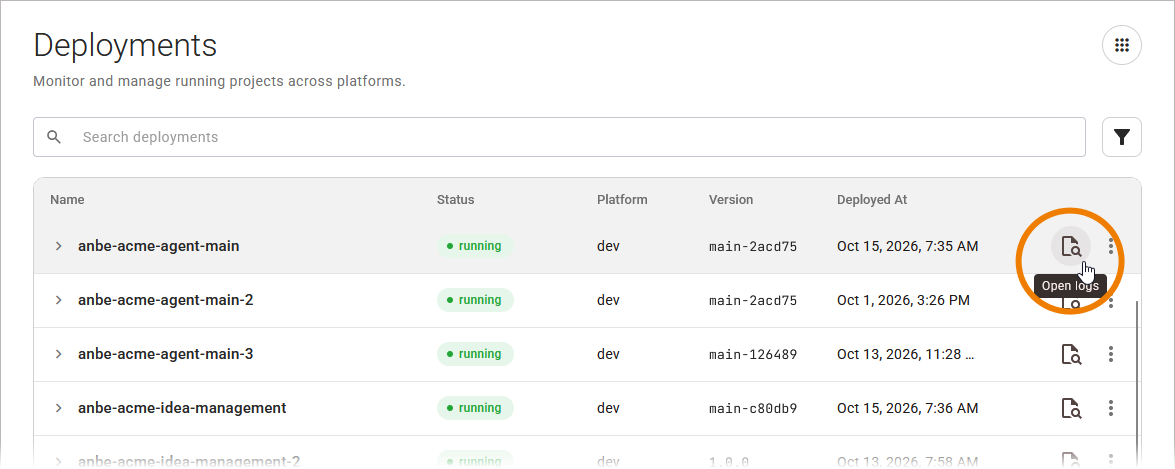
Task: Sort by the Name column header
Action: pos(67,199)
